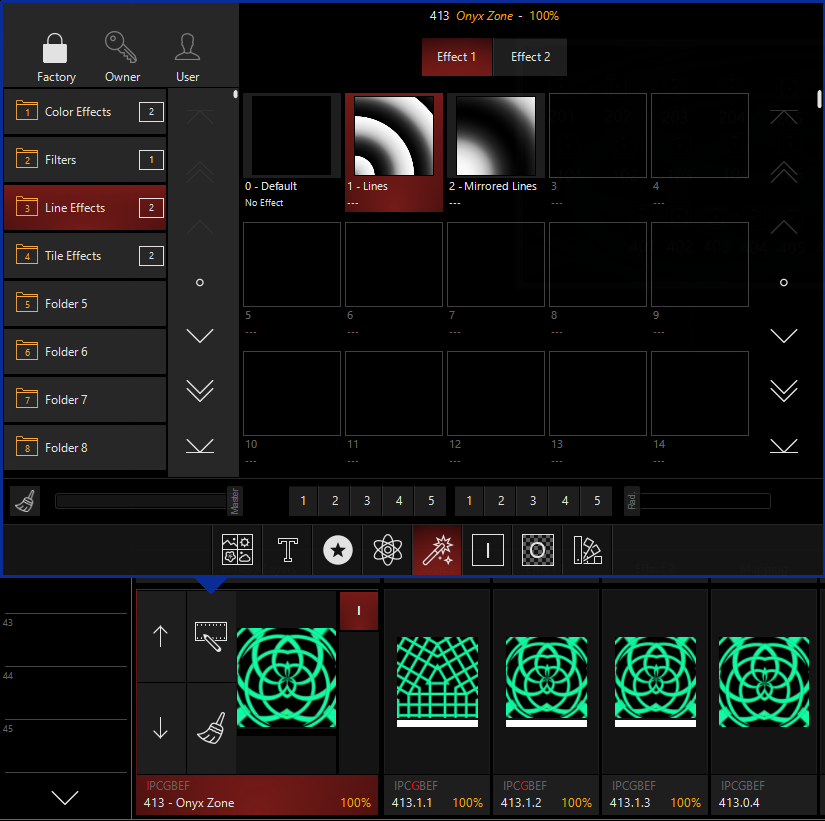The width and height of the screenshot is (825, 821).
Task: Select zone 413.1.3 thumbnail
Action: pos(655,682)
